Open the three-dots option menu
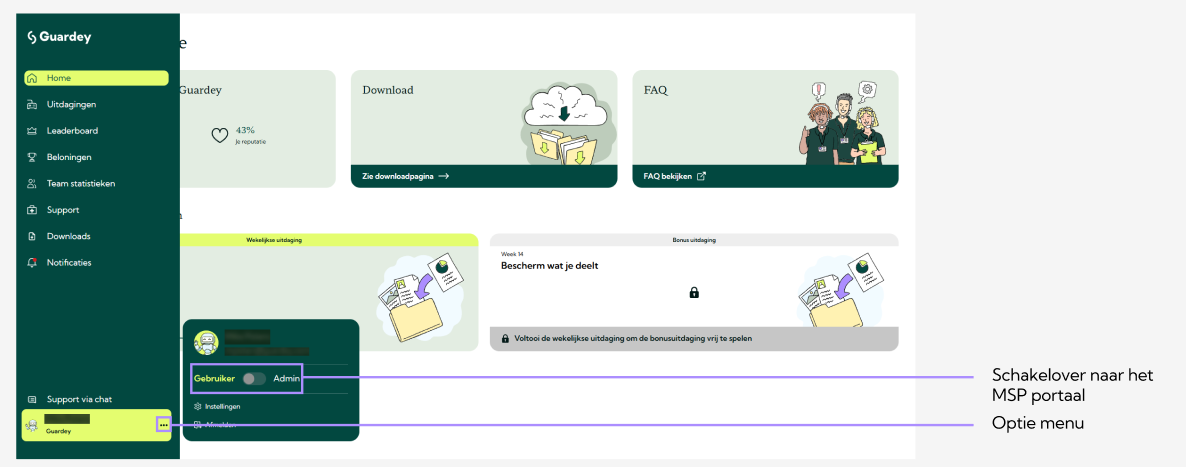The width and height of the screenshot is (1186, 467). pyautogui.click(x=163, y=426)
